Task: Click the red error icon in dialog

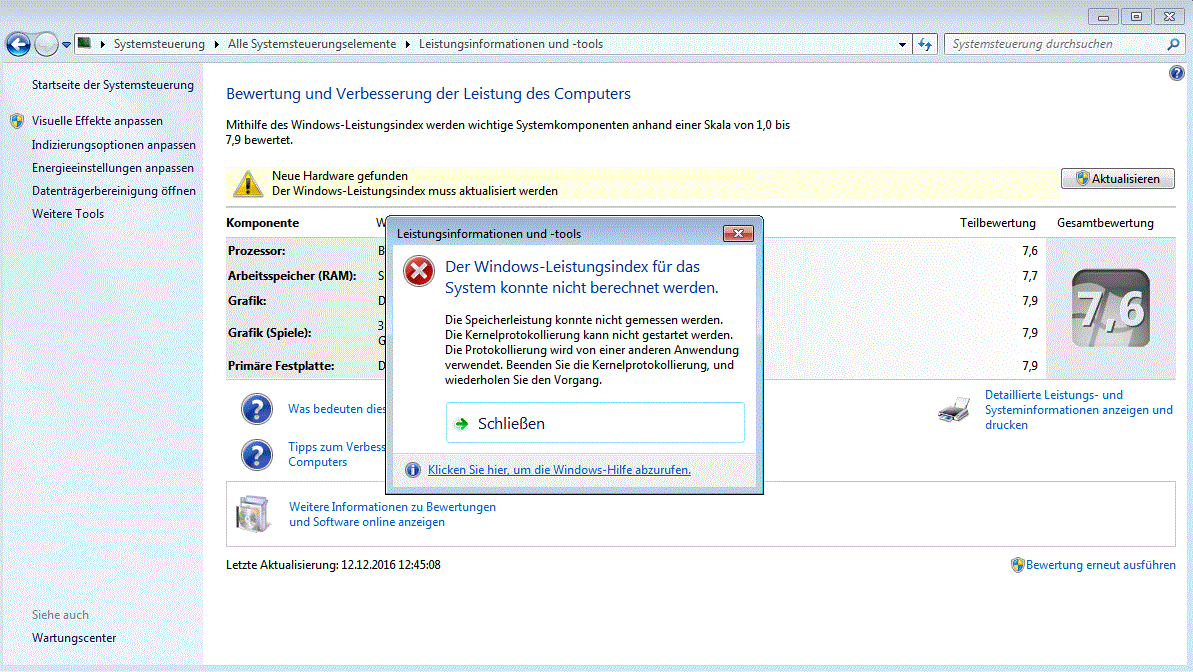Action: click(419, 271)
